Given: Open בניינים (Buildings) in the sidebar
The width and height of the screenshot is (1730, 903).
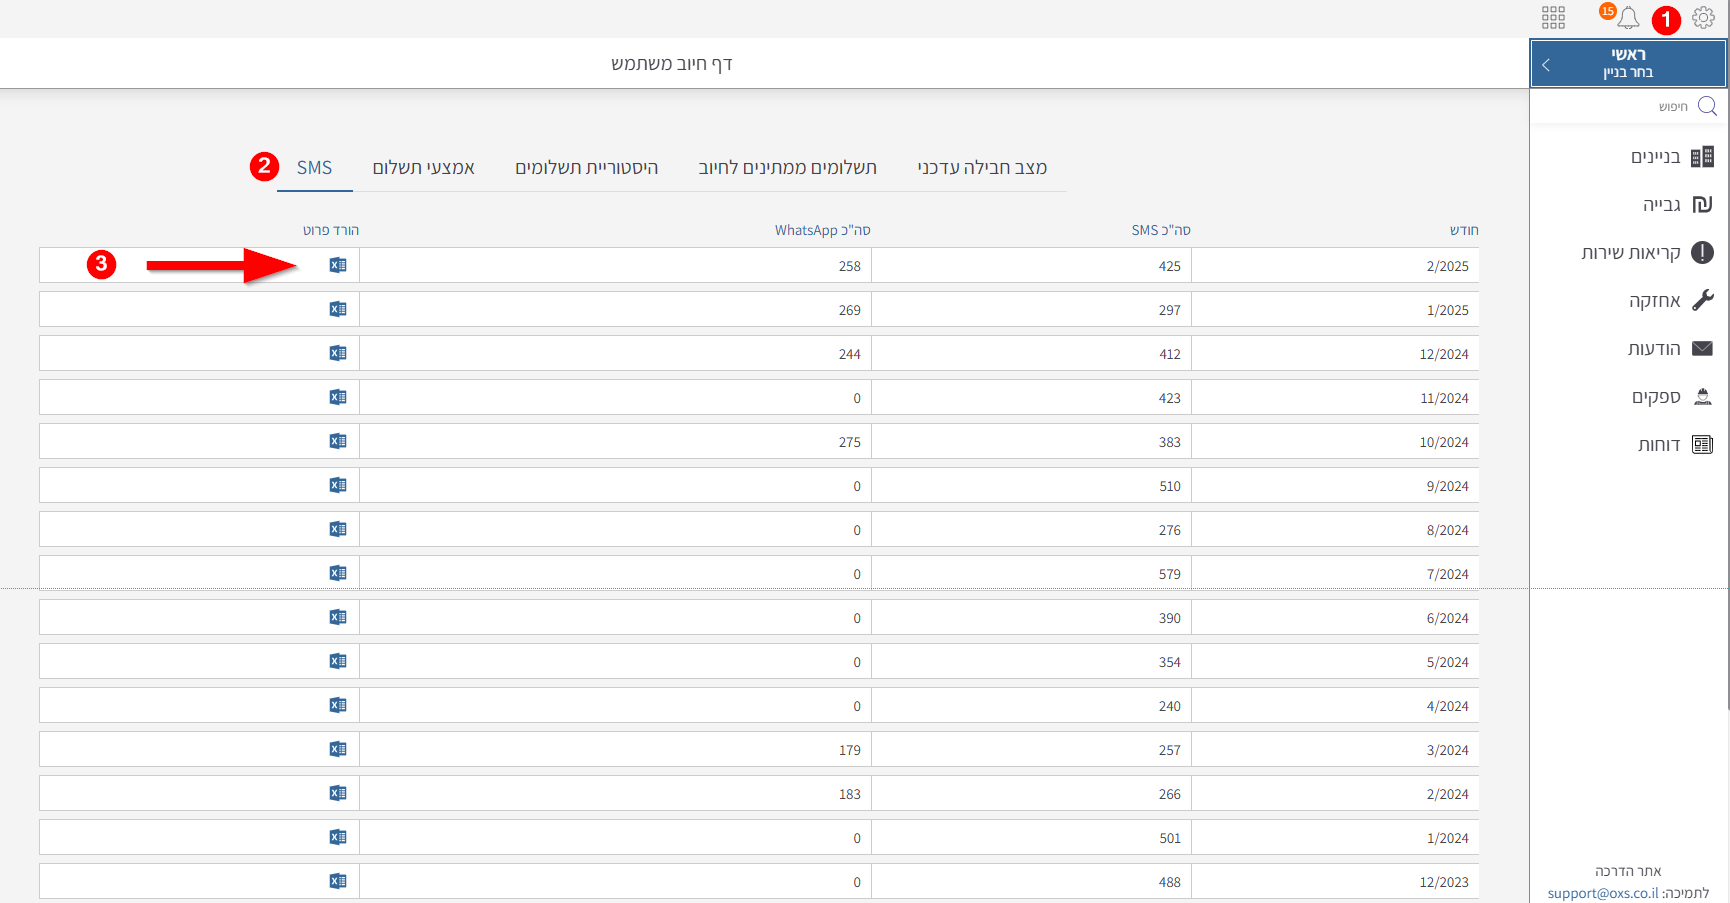Looking at the screenshot, I should pos(1656,157).
